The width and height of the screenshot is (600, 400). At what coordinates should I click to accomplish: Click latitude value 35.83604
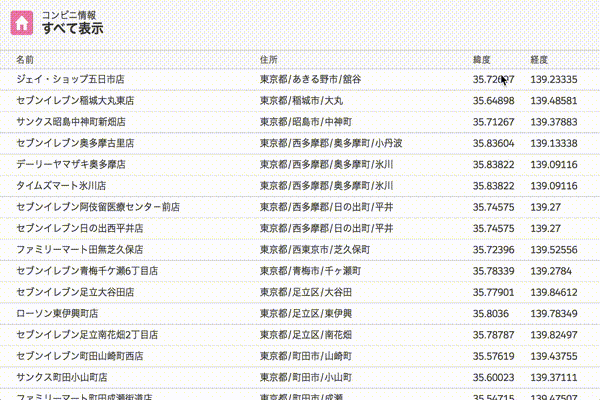point(494,143)
